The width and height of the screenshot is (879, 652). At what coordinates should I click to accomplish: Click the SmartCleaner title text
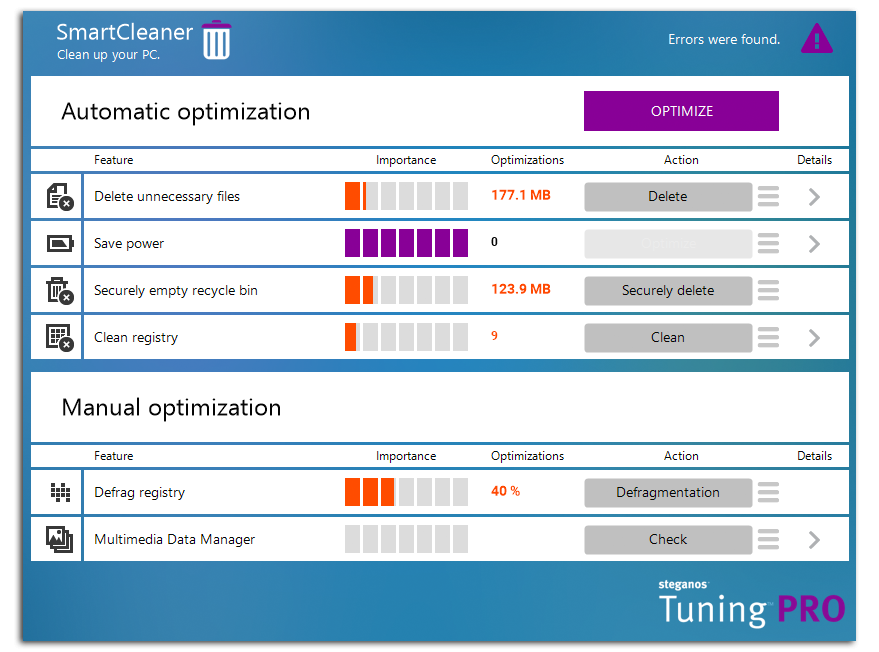(x=124, y=33)
